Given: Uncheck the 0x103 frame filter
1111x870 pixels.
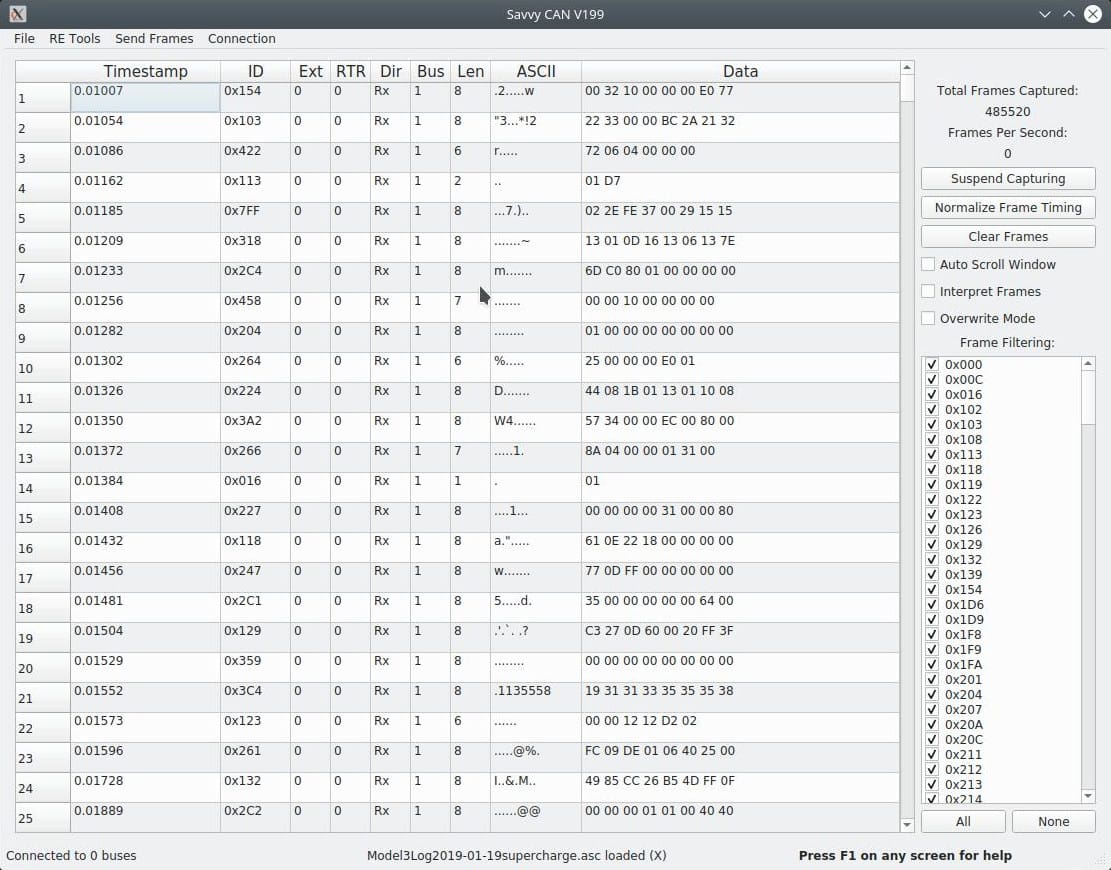Looking at the screenshot, I should tap(933, 425).
